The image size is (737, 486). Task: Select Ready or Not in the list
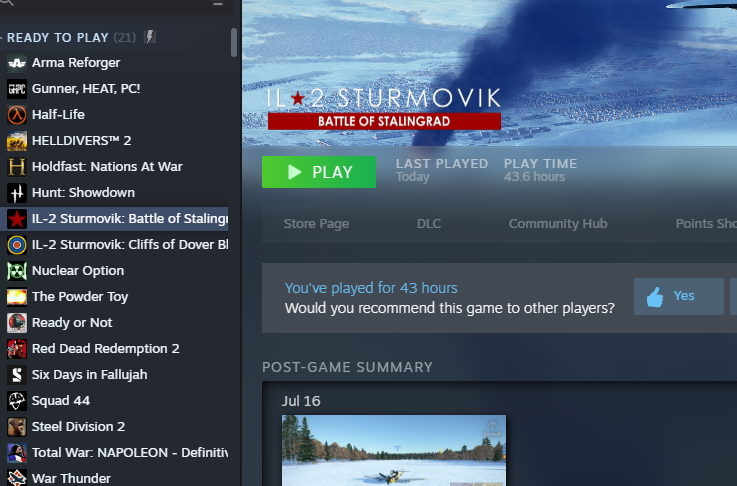(114, 322)
